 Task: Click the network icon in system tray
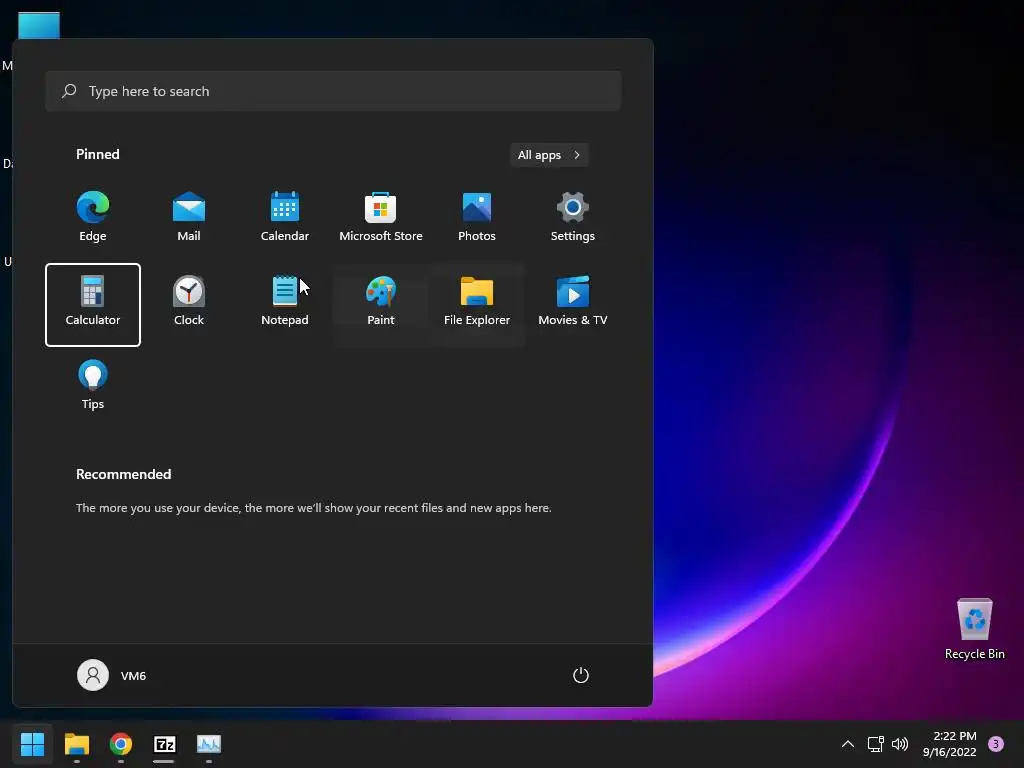[x=875, y=744]
